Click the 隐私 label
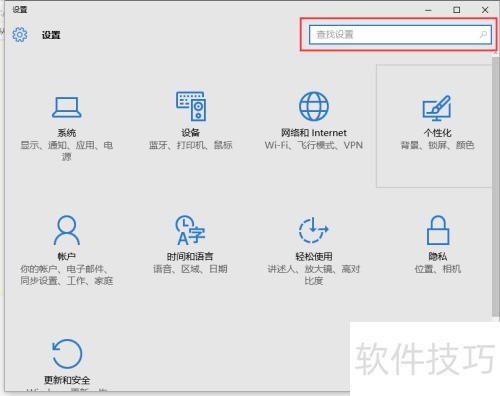Image resolution: width=500 pixels, height=396 pixels. 438,256
